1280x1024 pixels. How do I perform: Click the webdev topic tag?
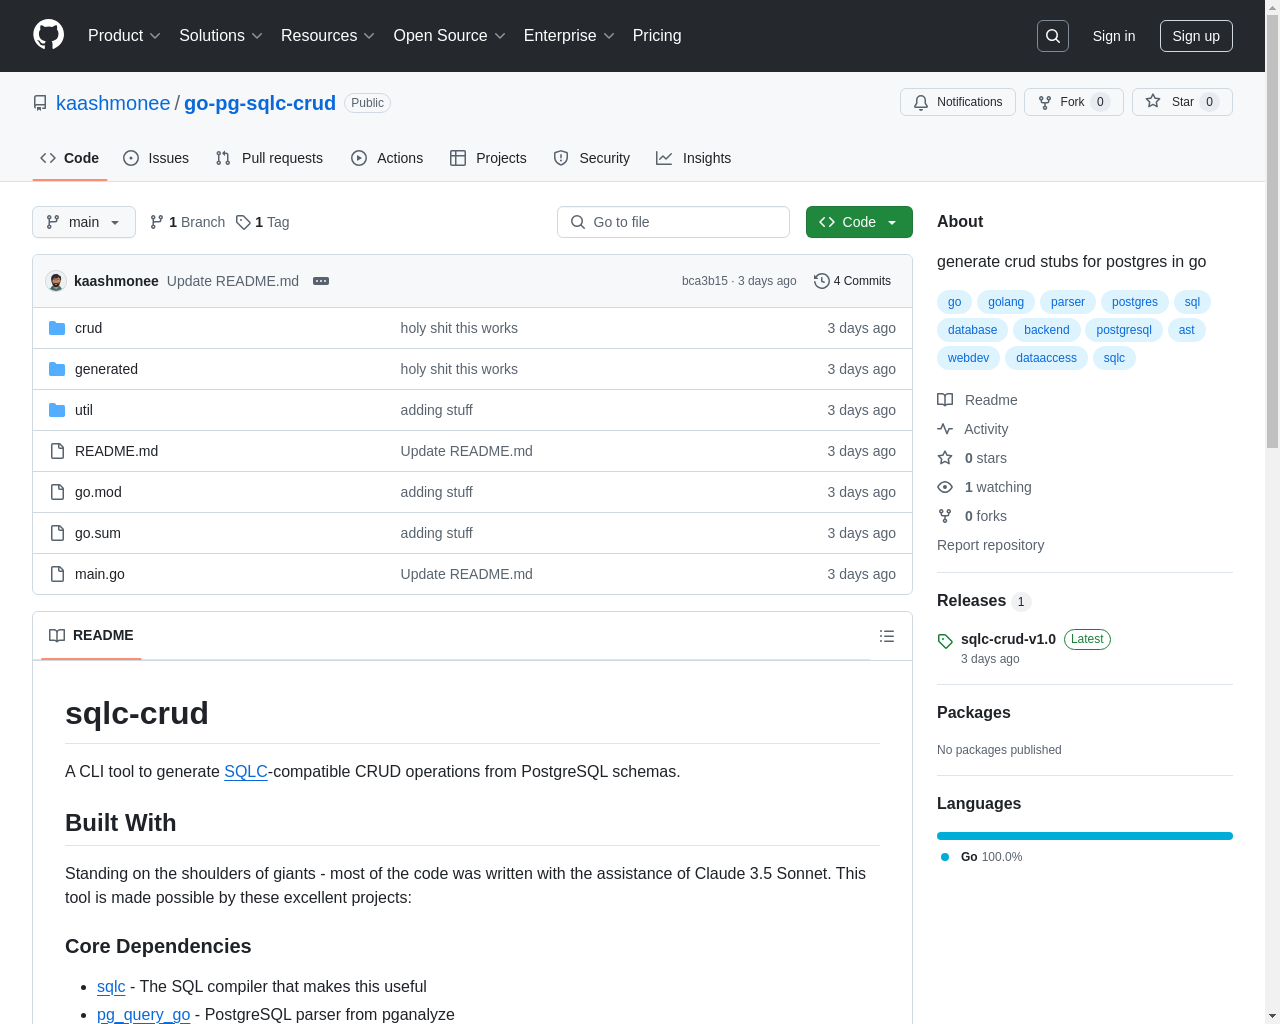tap(968, 358)
